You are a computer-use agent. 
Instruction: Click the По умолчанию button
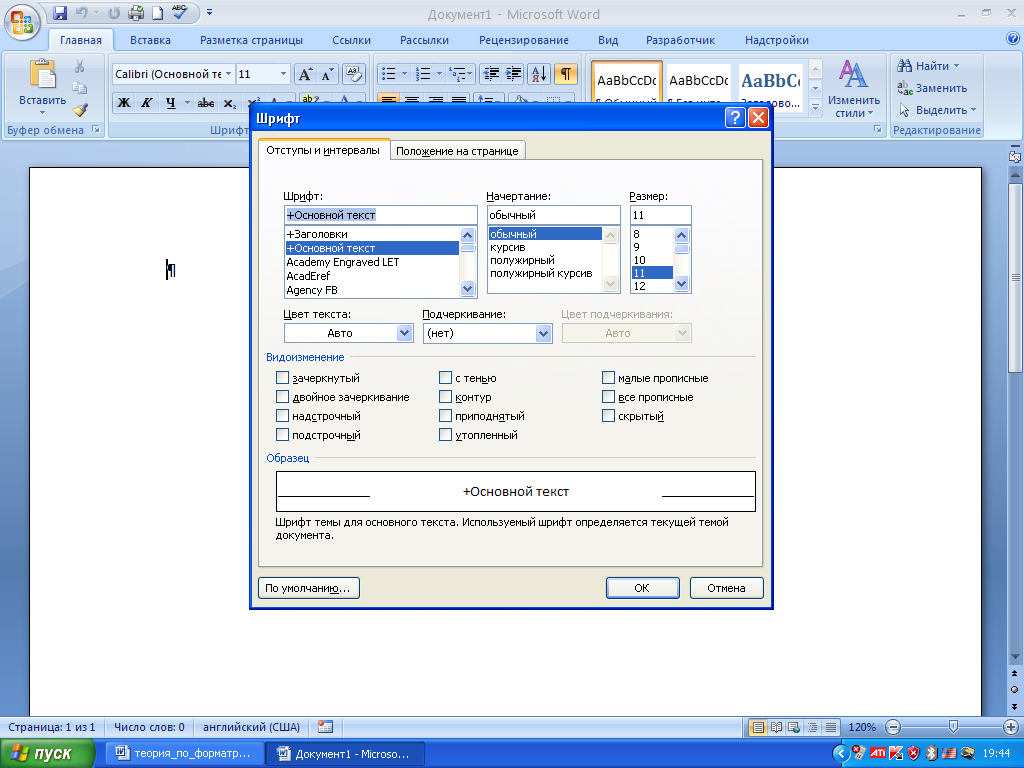[308, 588]
